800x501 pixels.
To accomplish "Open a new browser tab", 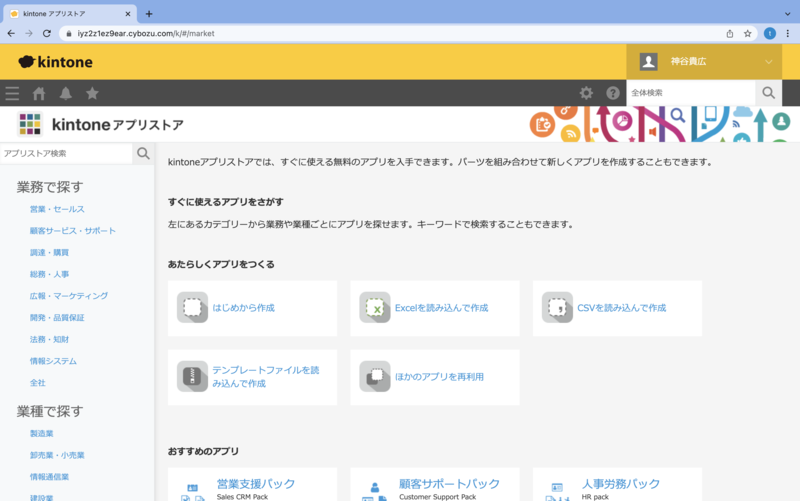I will (149, 14).
